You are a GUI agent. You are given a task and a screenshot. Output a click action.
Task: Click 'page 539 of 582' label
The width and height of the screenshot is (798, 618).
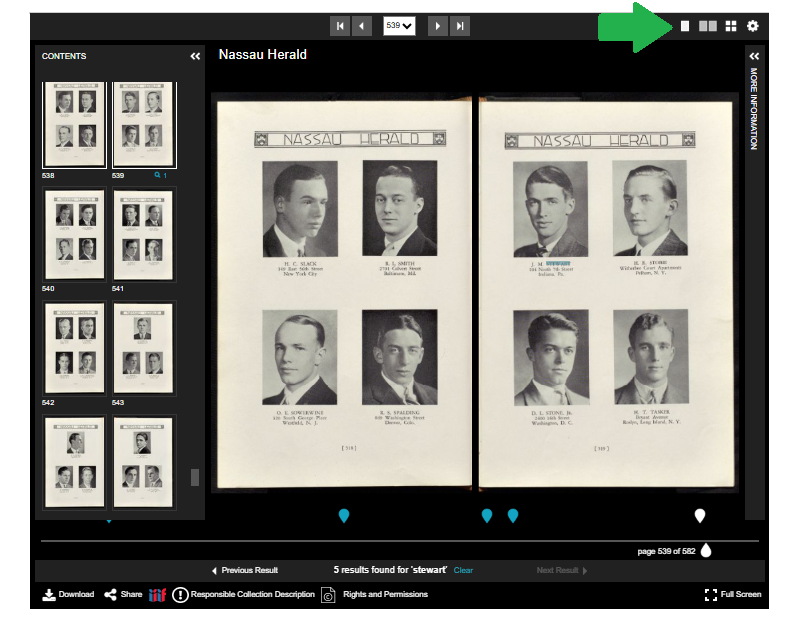pyautogui.click(x=666, y=551)
